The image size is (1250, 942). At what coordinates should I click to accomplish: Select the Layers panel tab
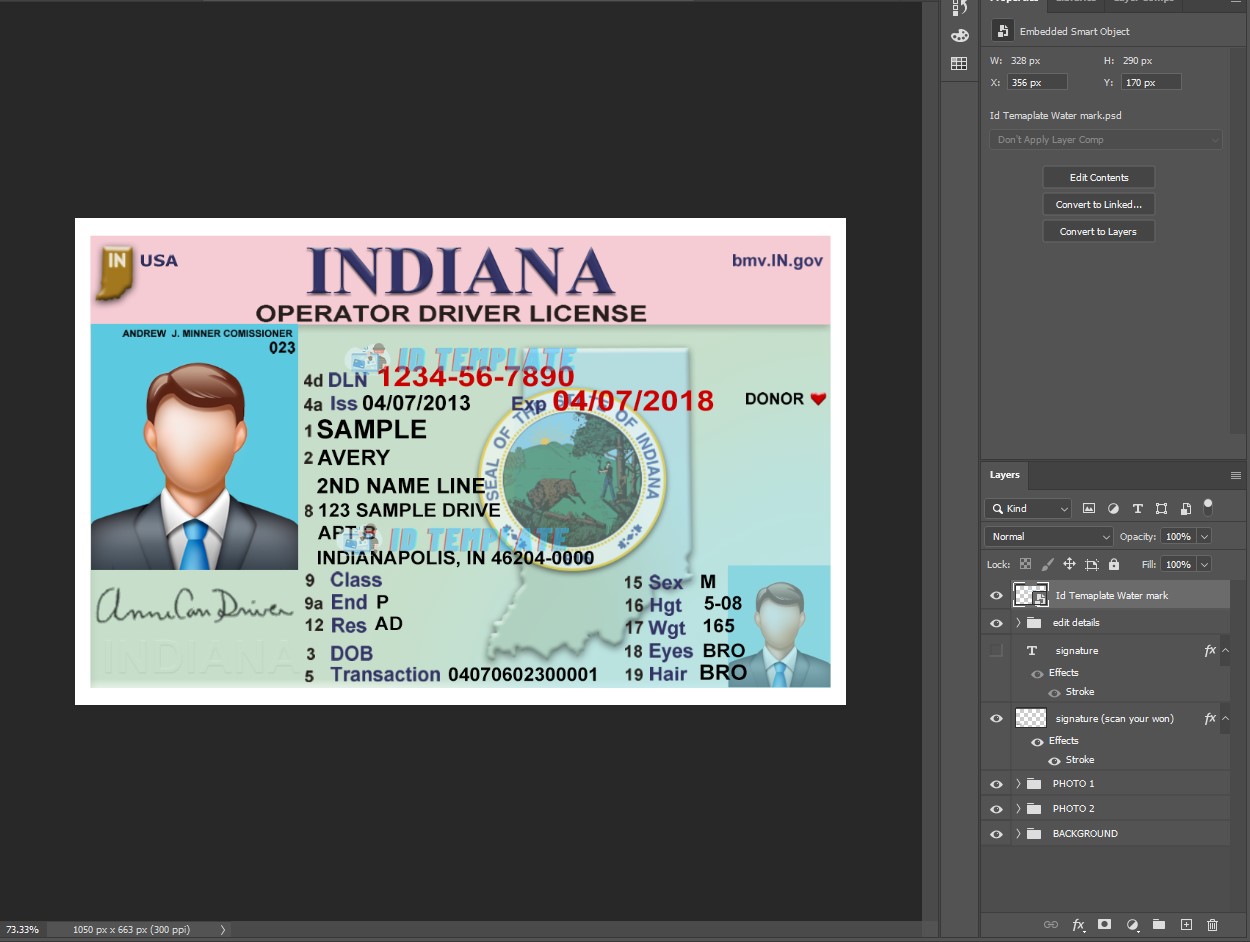[1005, 475]
